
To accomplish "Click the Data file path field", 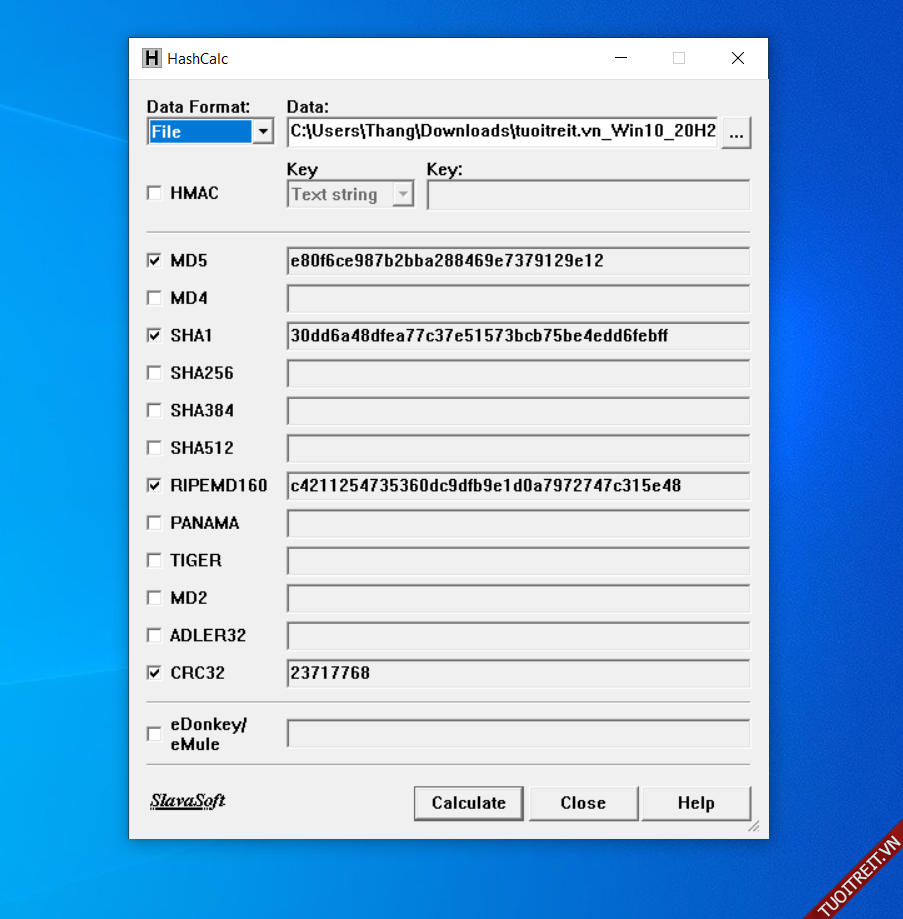I will pos(502,132).
